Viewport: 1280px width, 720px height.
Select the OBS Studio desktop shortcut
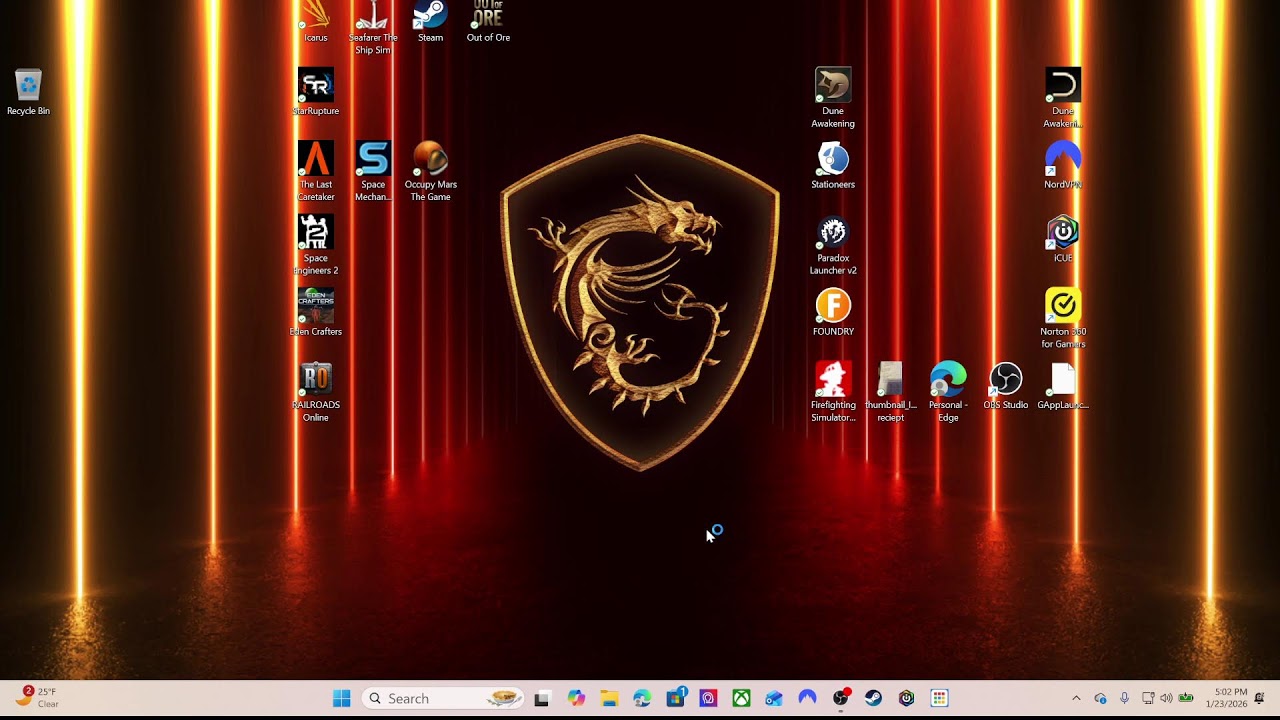click(x=1006, y=387)
